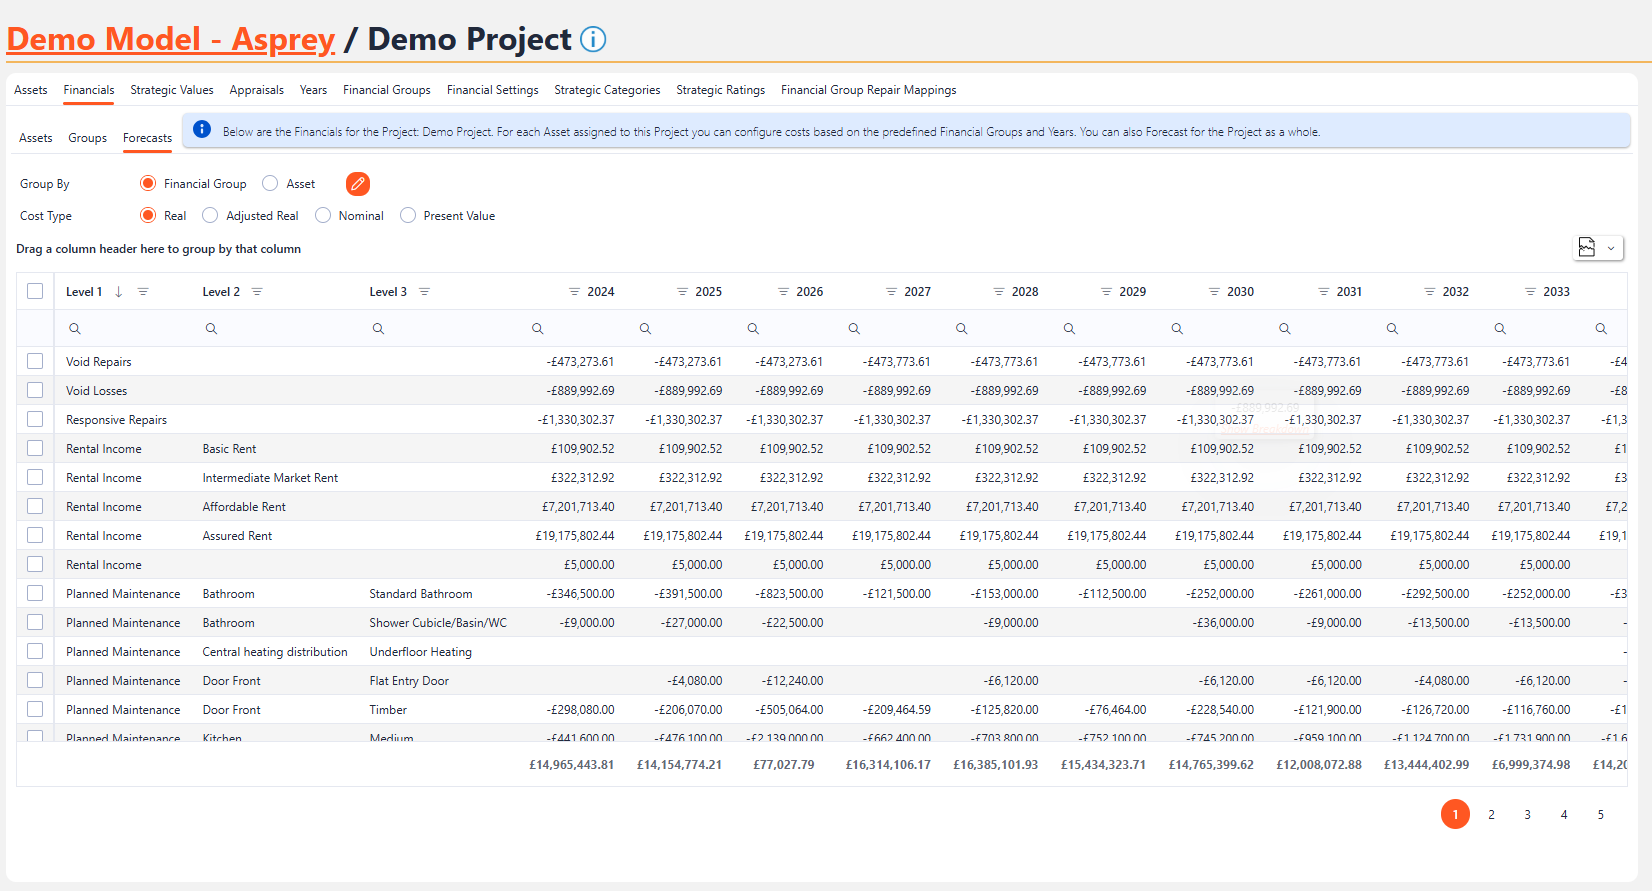Image resolution: width=1652 pixels, height=891 pixels.
Task: Click the orange pencil edit button
Action: pos(358,184)
